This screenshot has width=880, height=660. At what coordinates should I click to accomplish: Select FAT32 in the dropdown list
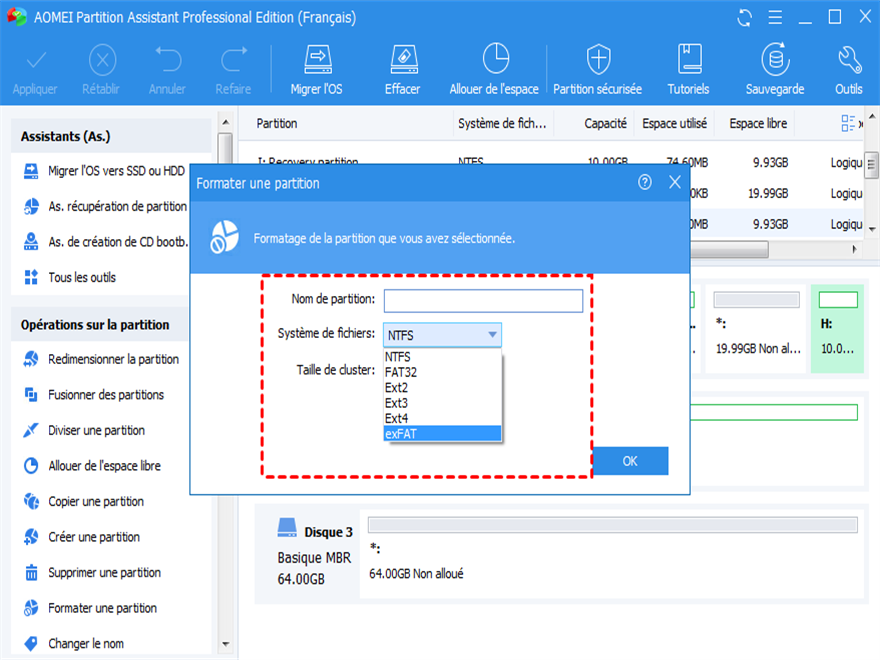pos(442,372)
